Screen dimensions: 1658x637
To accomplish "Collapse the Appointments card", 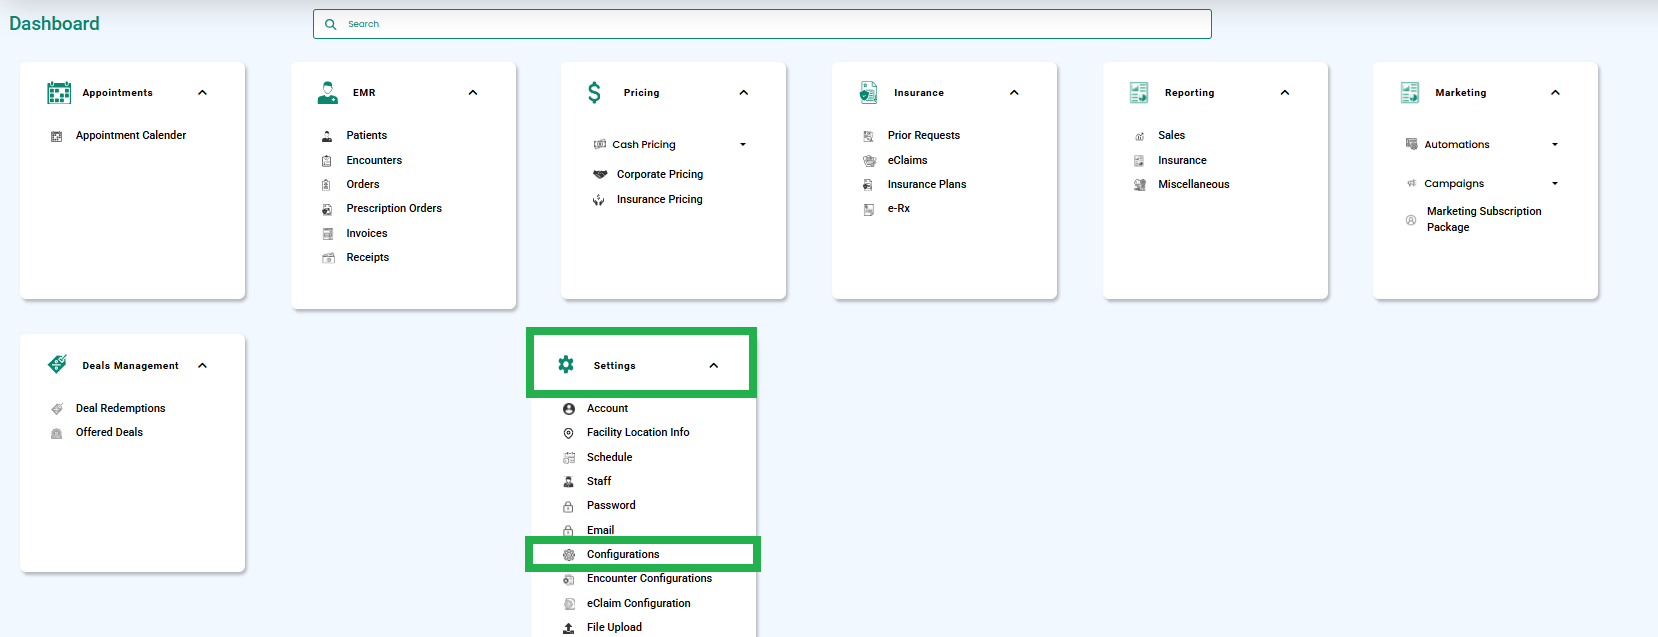I will (x=203, y=93).
